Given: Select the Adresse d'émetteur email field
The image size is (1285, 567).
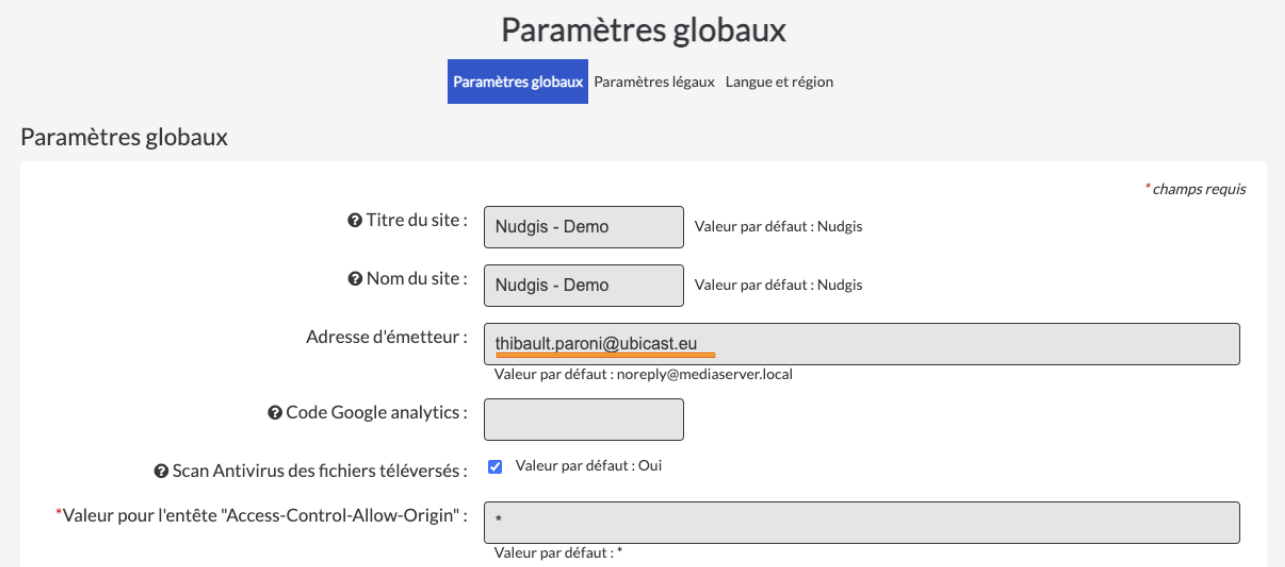Looking at the screenshot, I should click(862, 343).
